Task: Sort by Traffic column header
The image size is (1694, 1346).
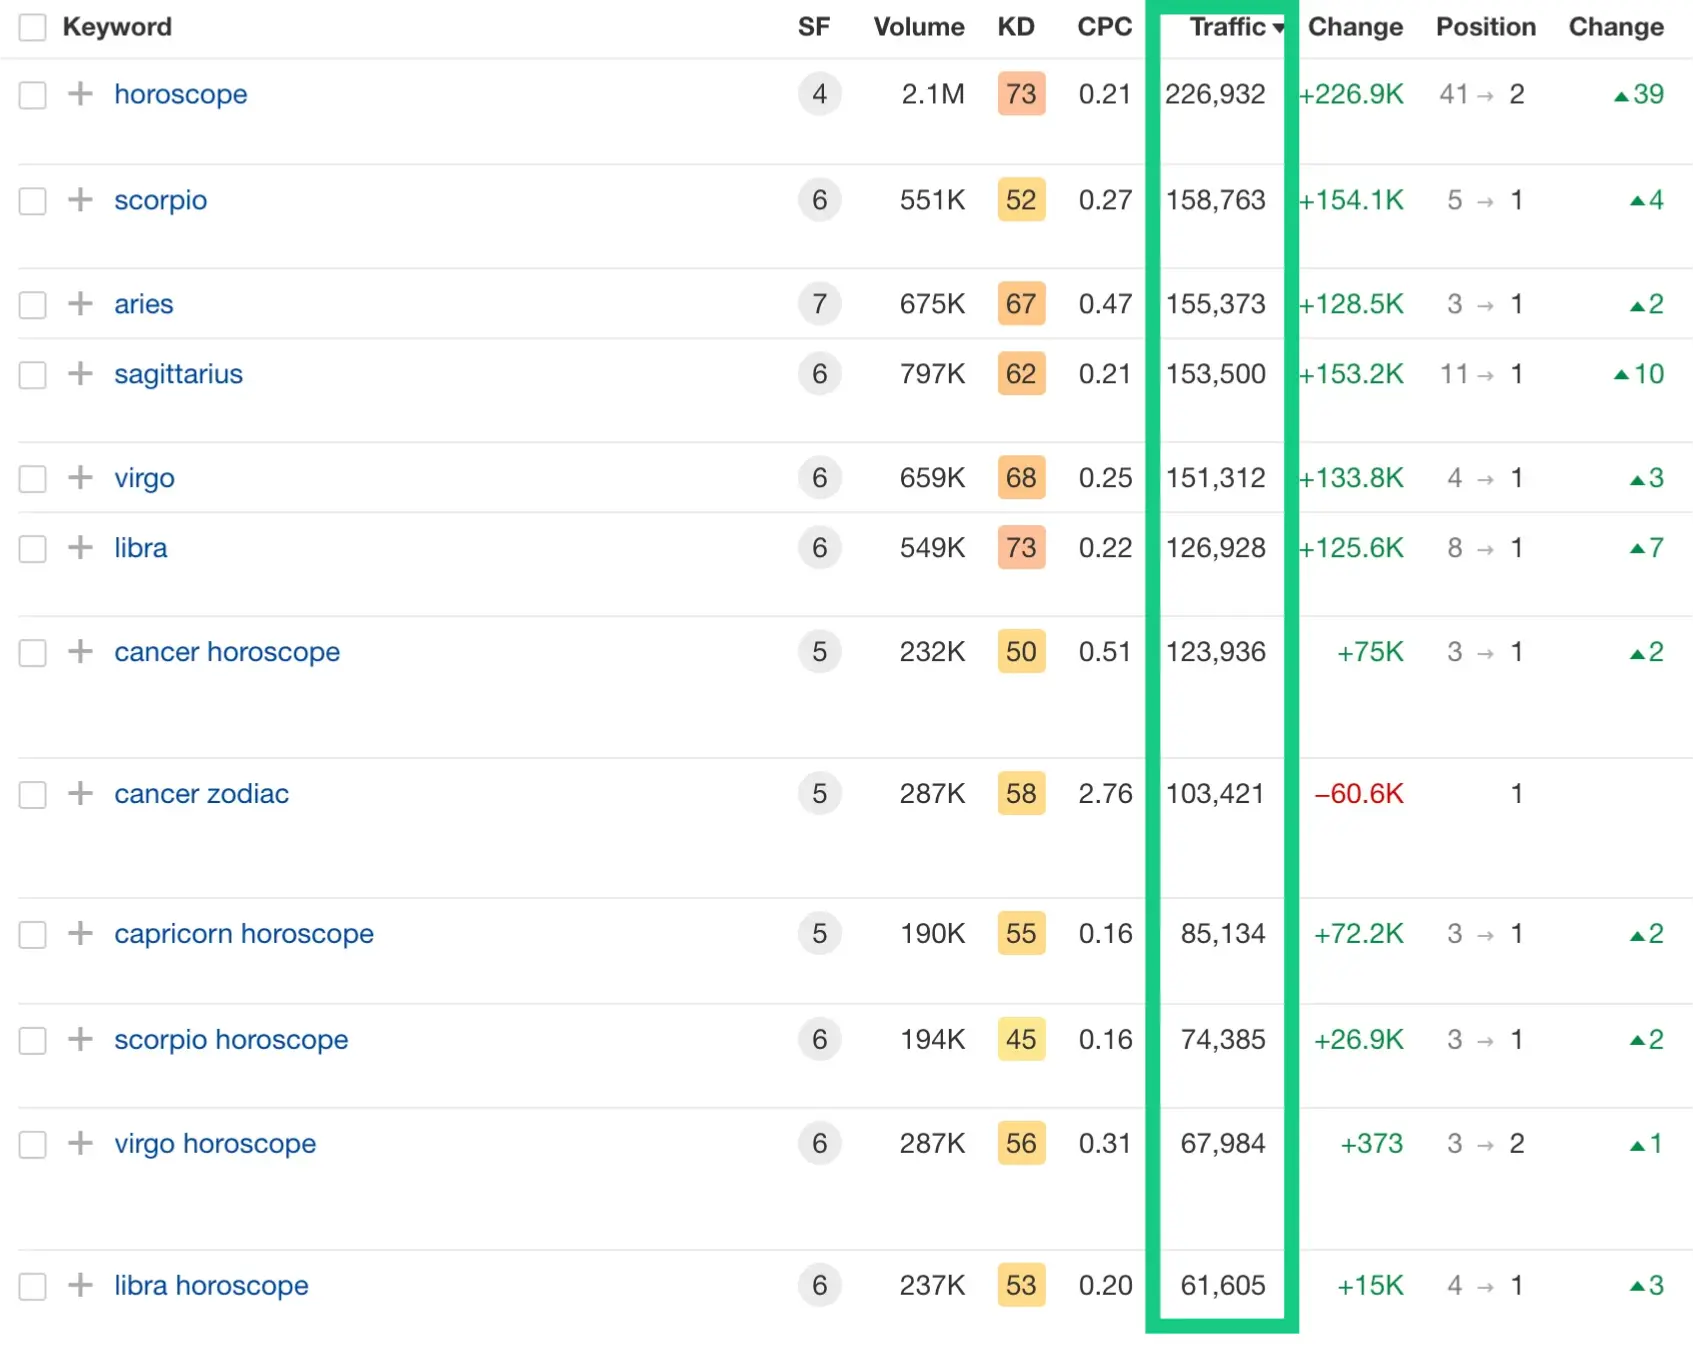Action: click(x=1236, y=27)
